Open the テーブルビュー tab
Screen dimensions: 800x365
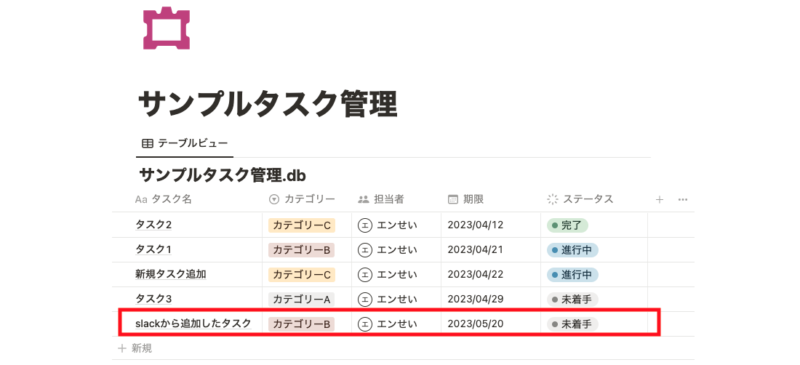pos(185,143)
